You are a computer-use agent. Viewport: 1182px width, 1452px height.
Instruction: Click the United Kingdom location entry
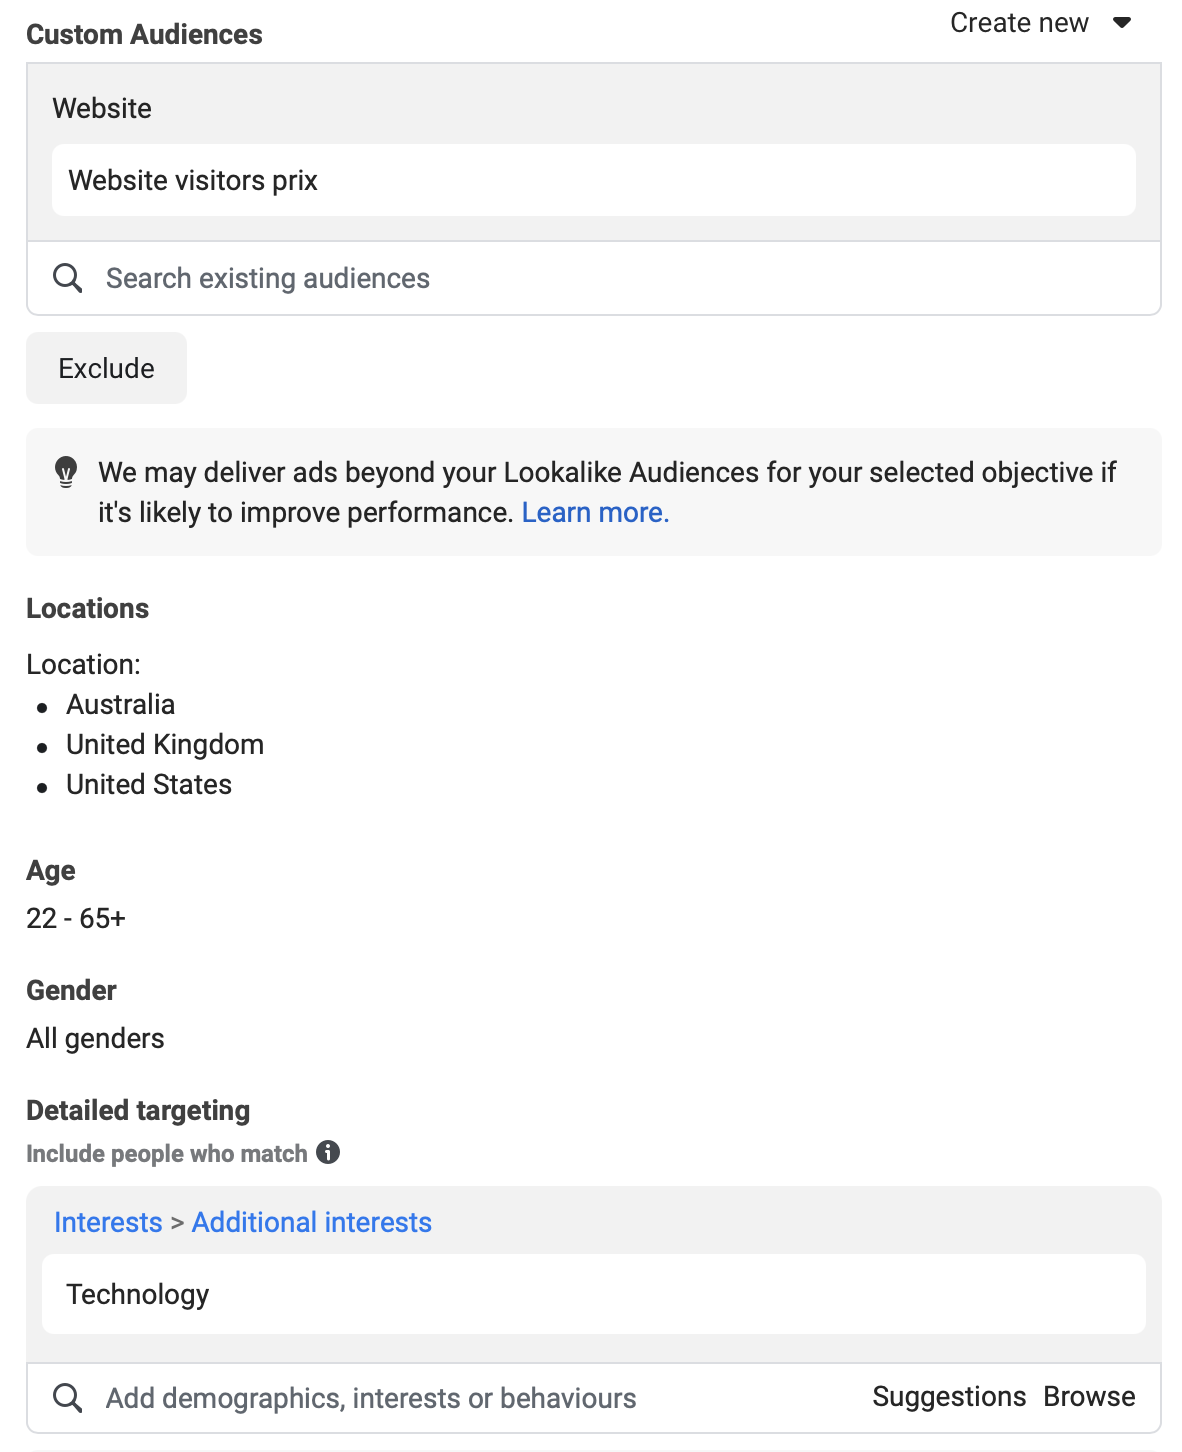tap(165, 745)
